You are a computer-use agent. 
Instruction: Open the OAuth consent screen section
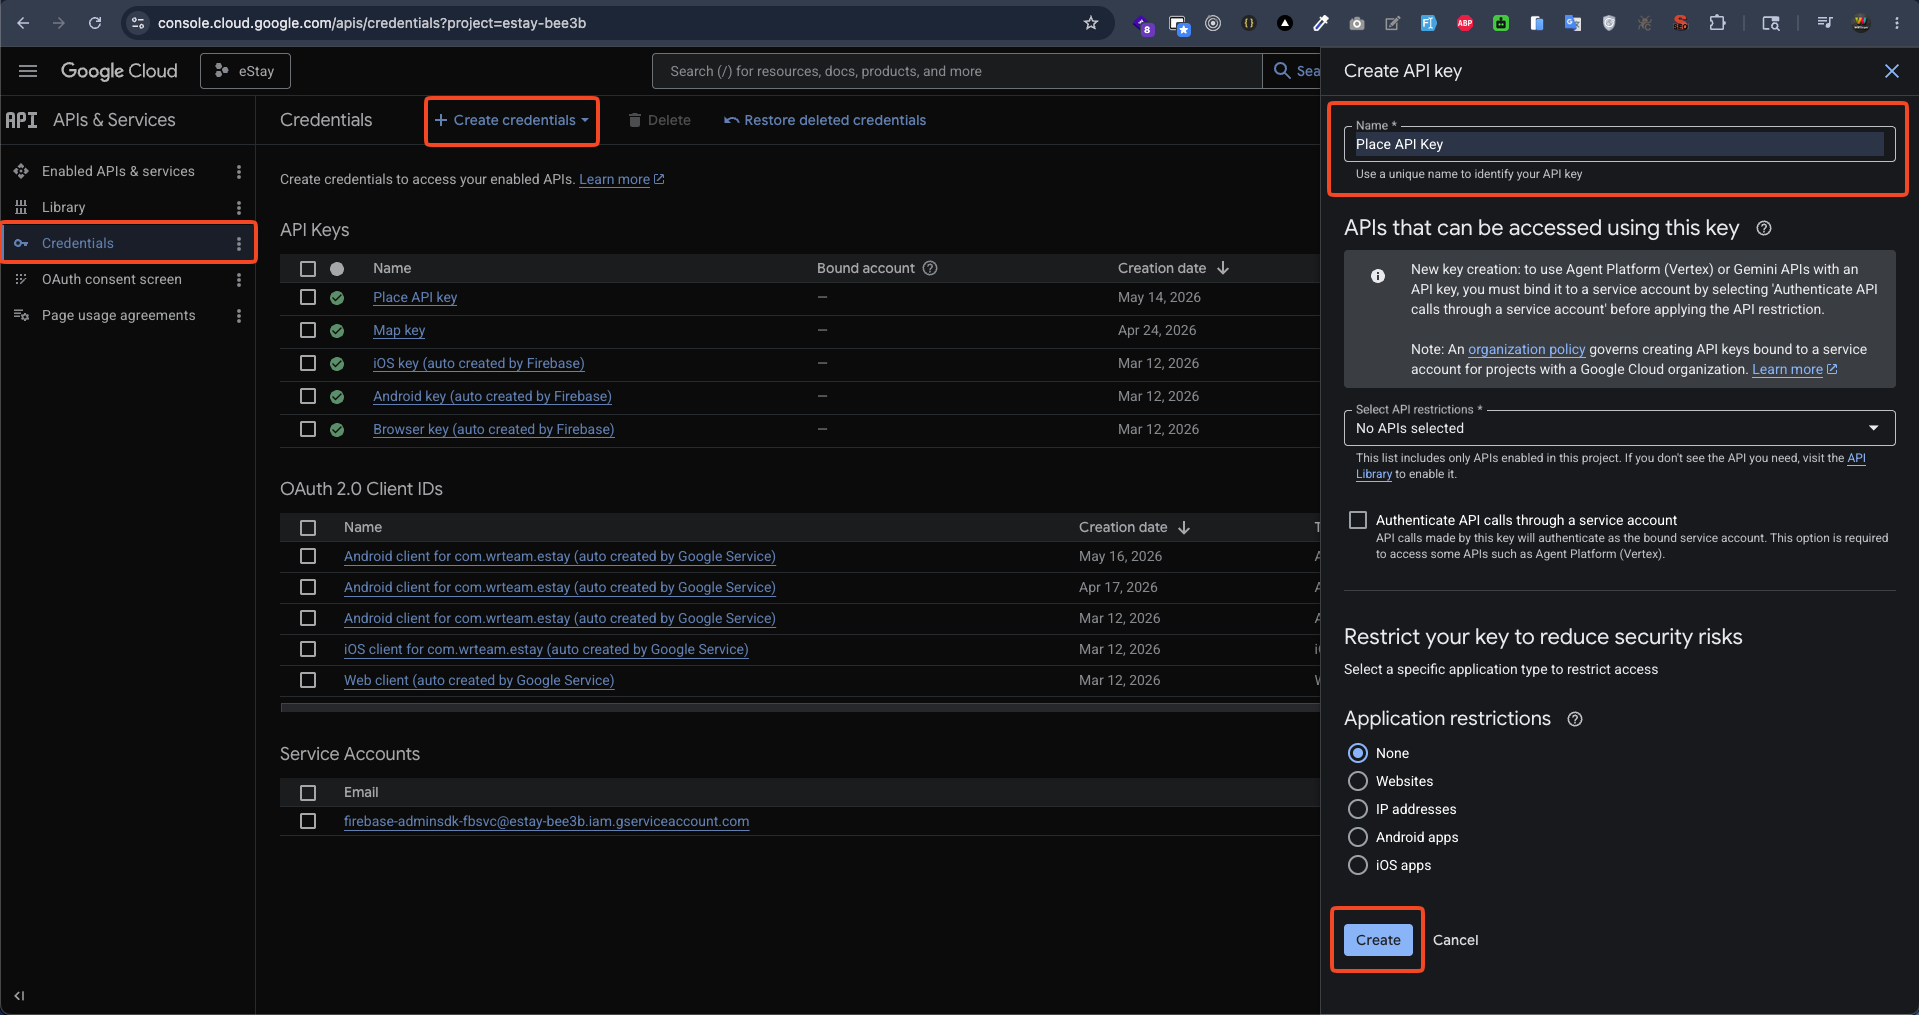[112, 280]
